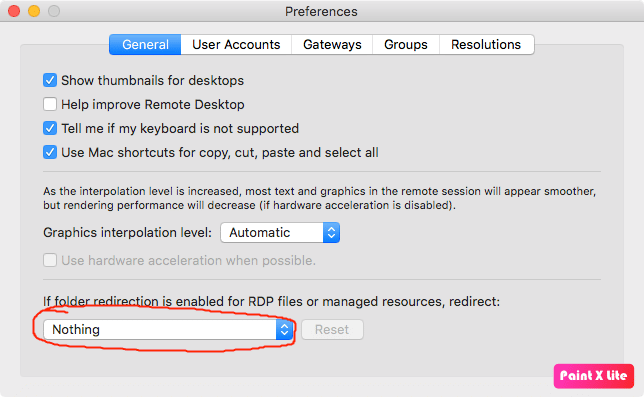Viewport: 644px width, 397px height.
Task: Toggle Tell me if keyboard not supported
Action: point(50,128)
